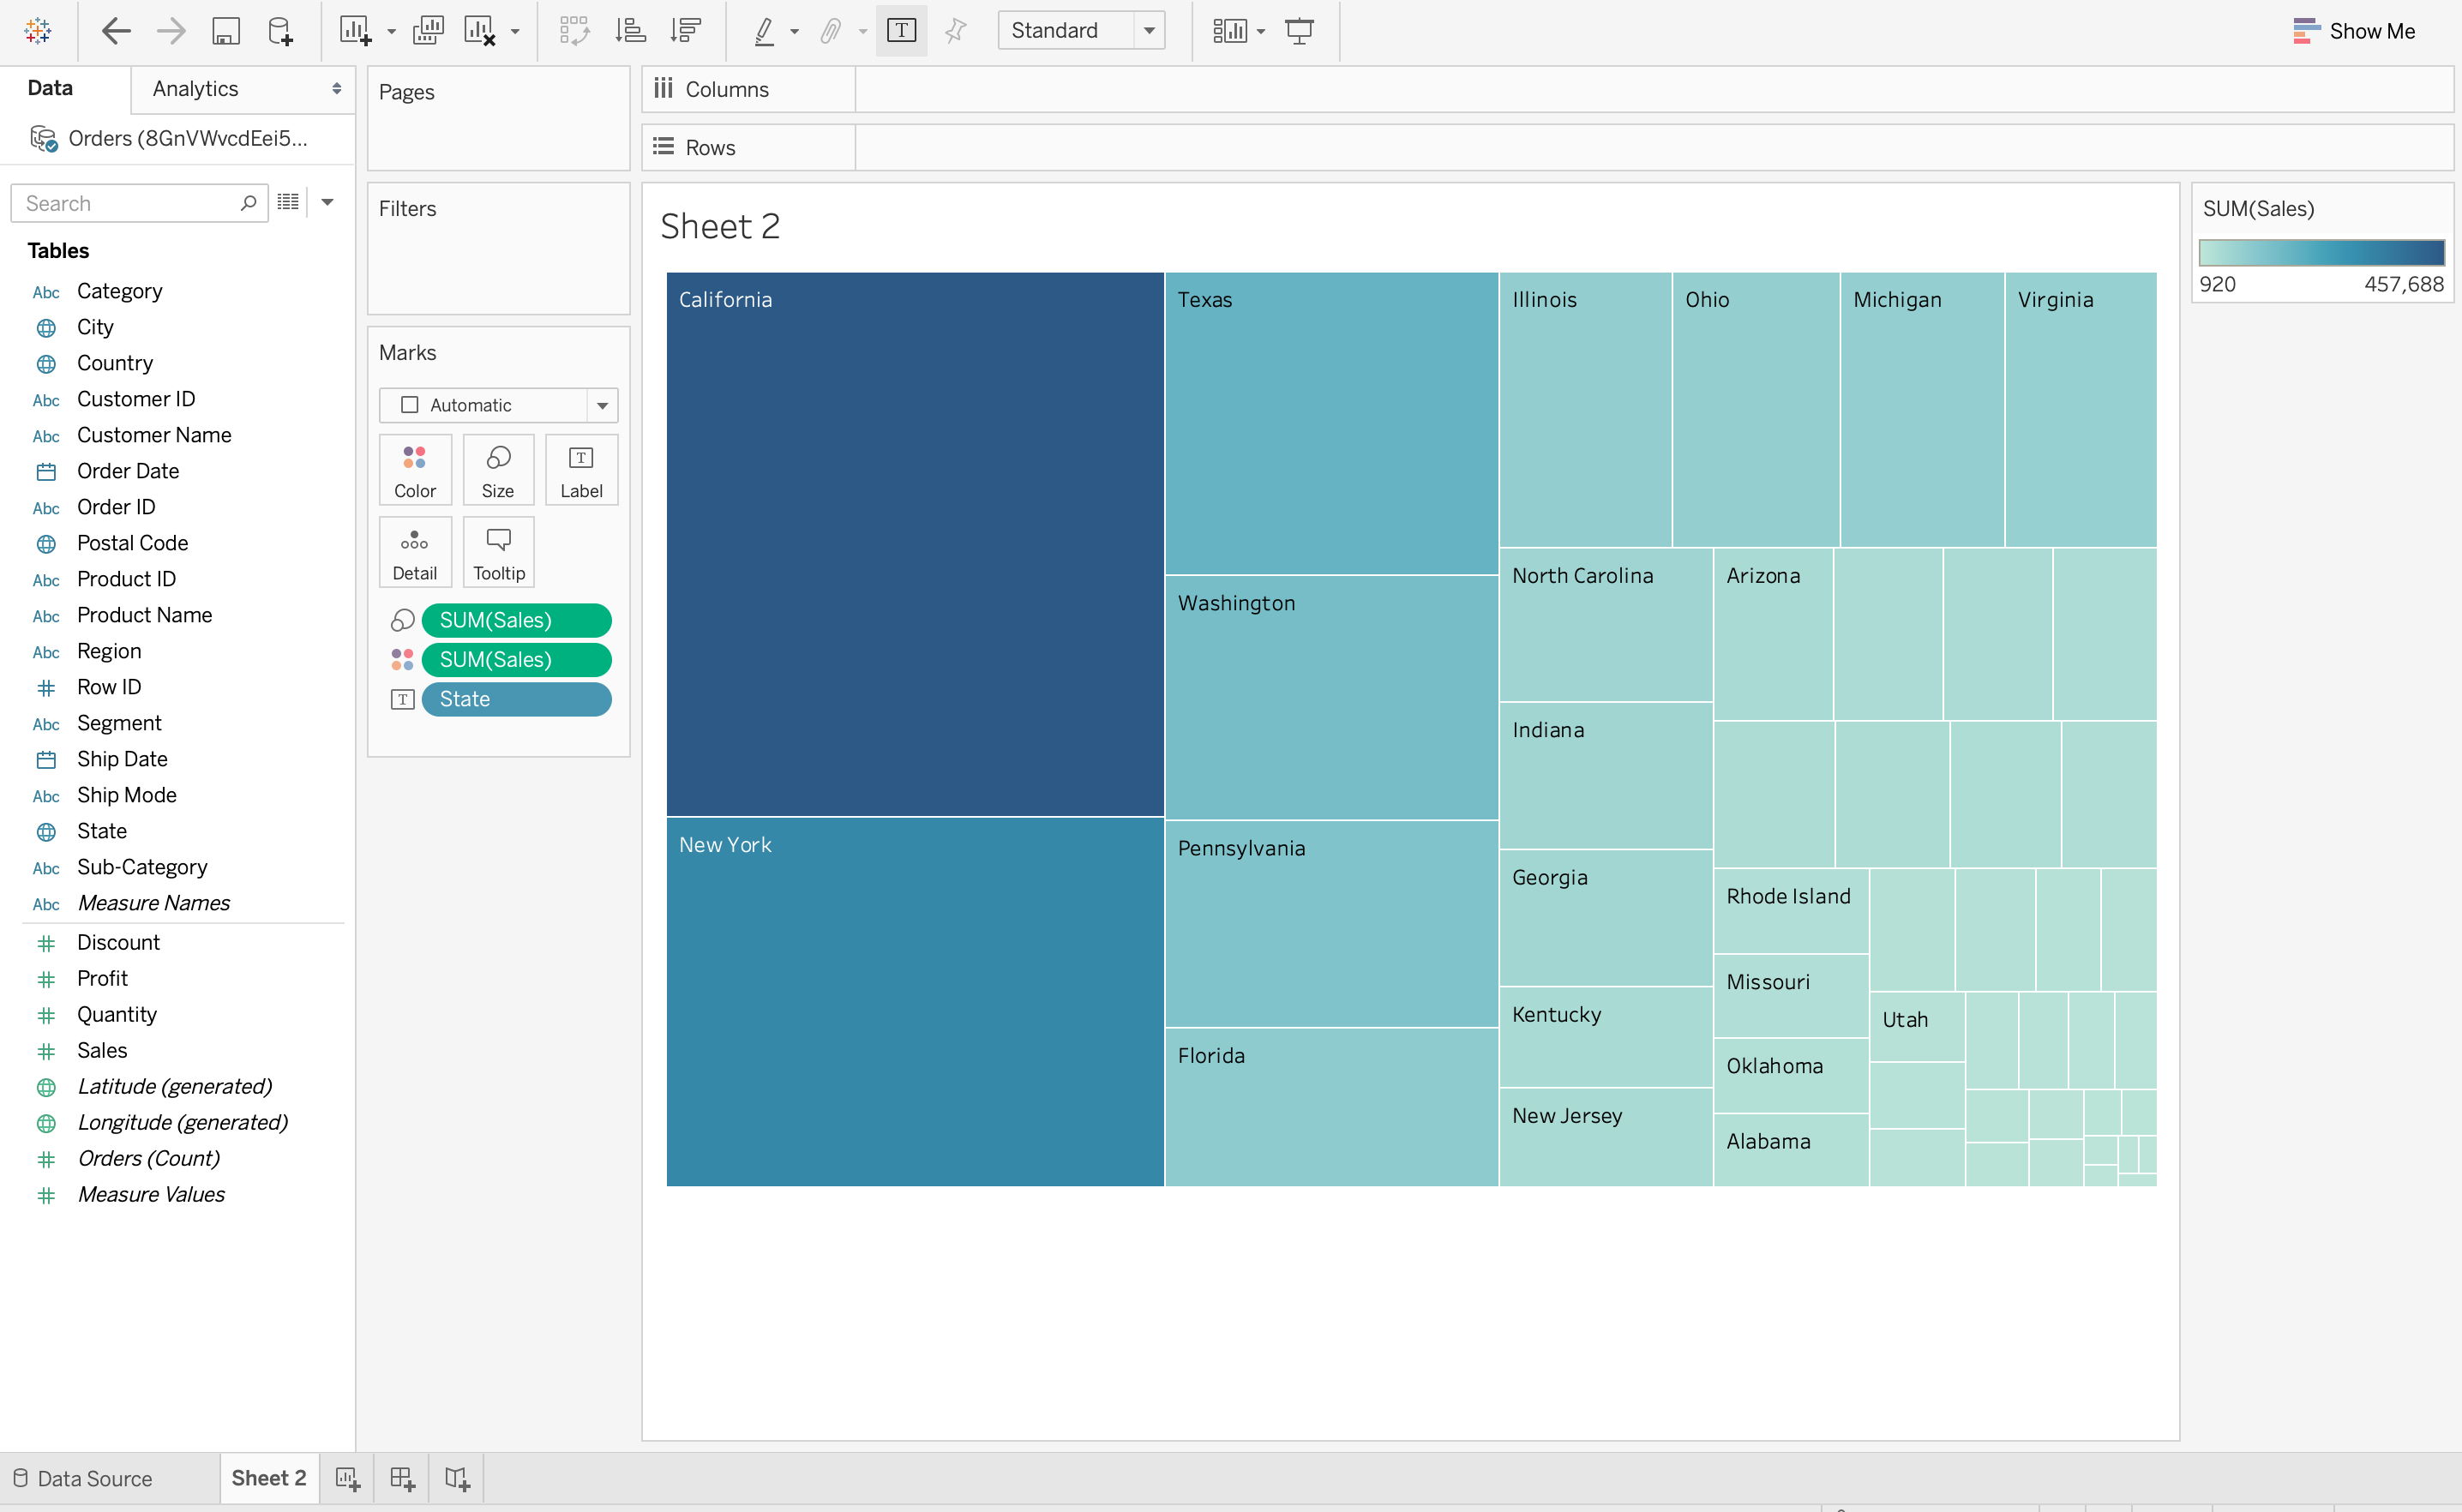
Task: Open the Show Me panel
Action: coord(2354,31)
